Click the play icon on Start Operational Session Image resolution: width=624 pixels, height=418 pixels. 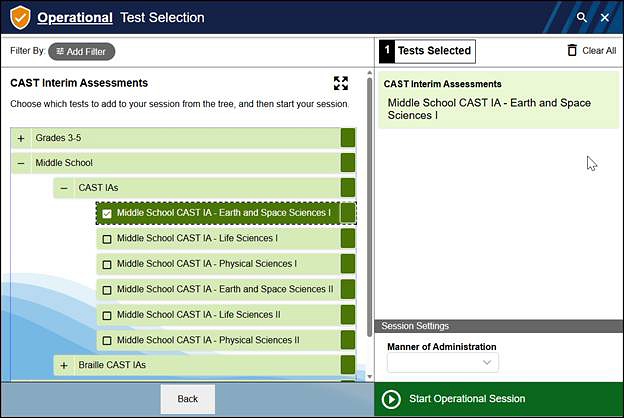(x=391, y=399)
